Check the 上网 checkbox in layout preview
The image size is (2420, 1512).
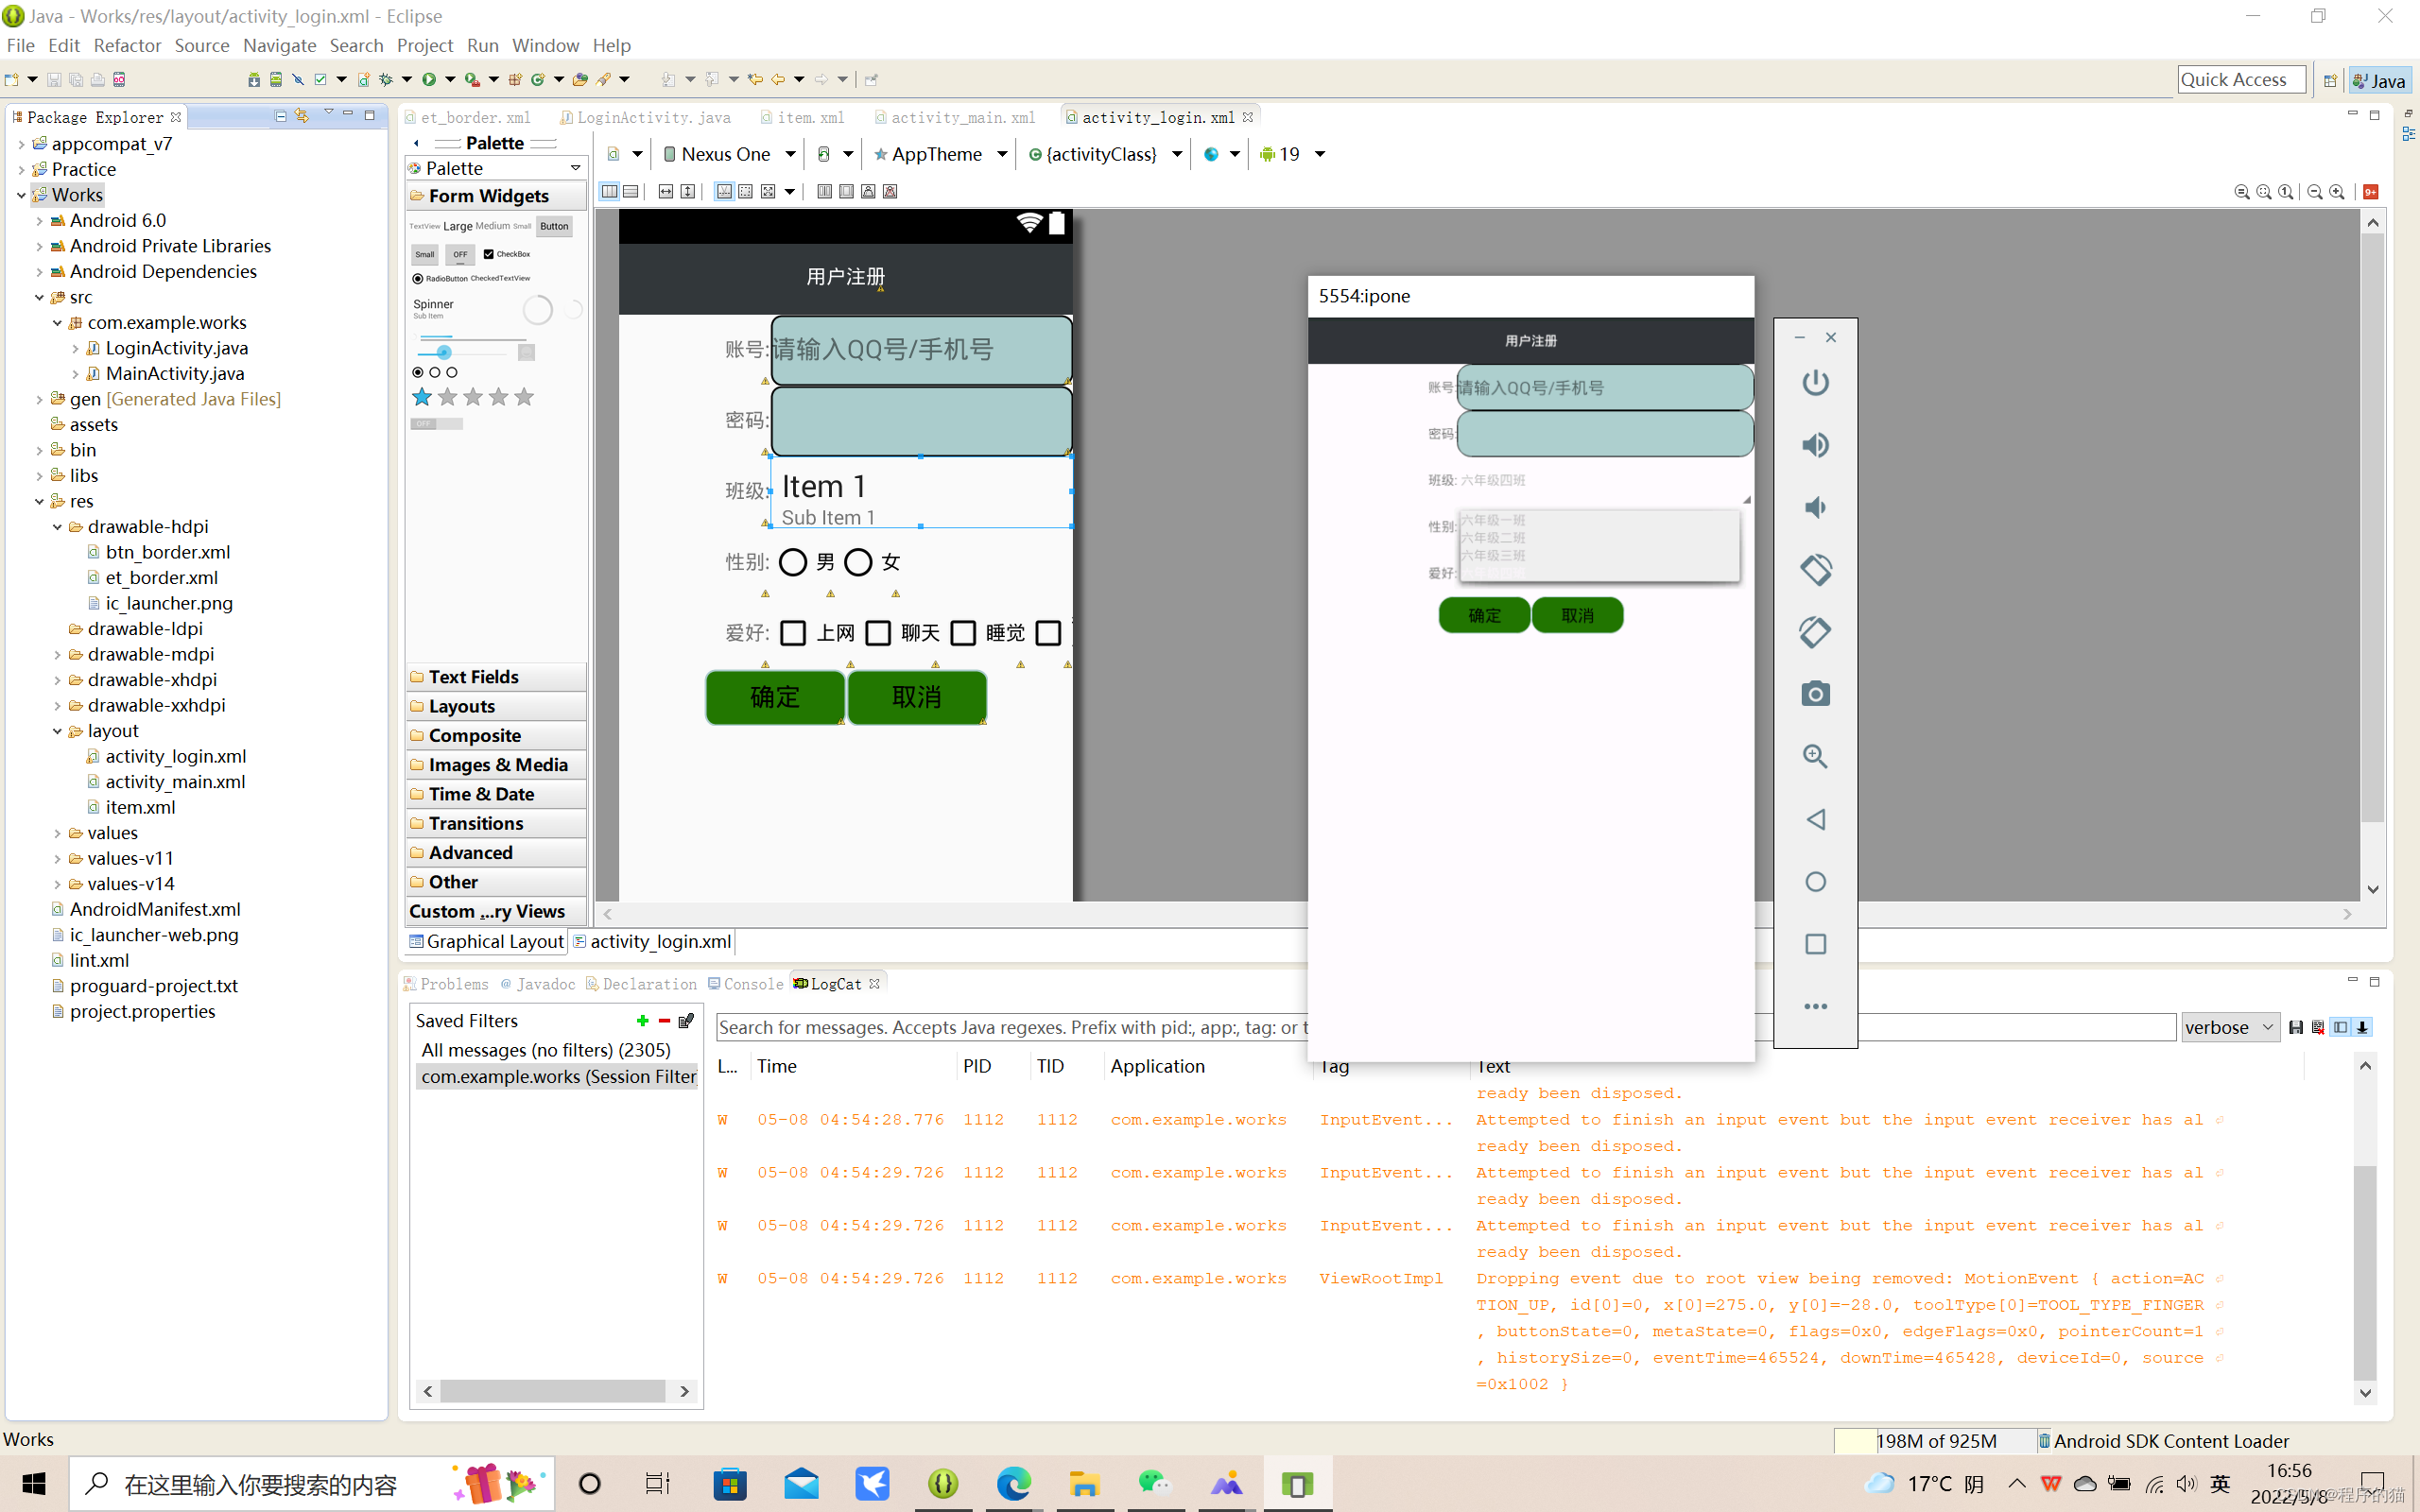pos(793,633)
